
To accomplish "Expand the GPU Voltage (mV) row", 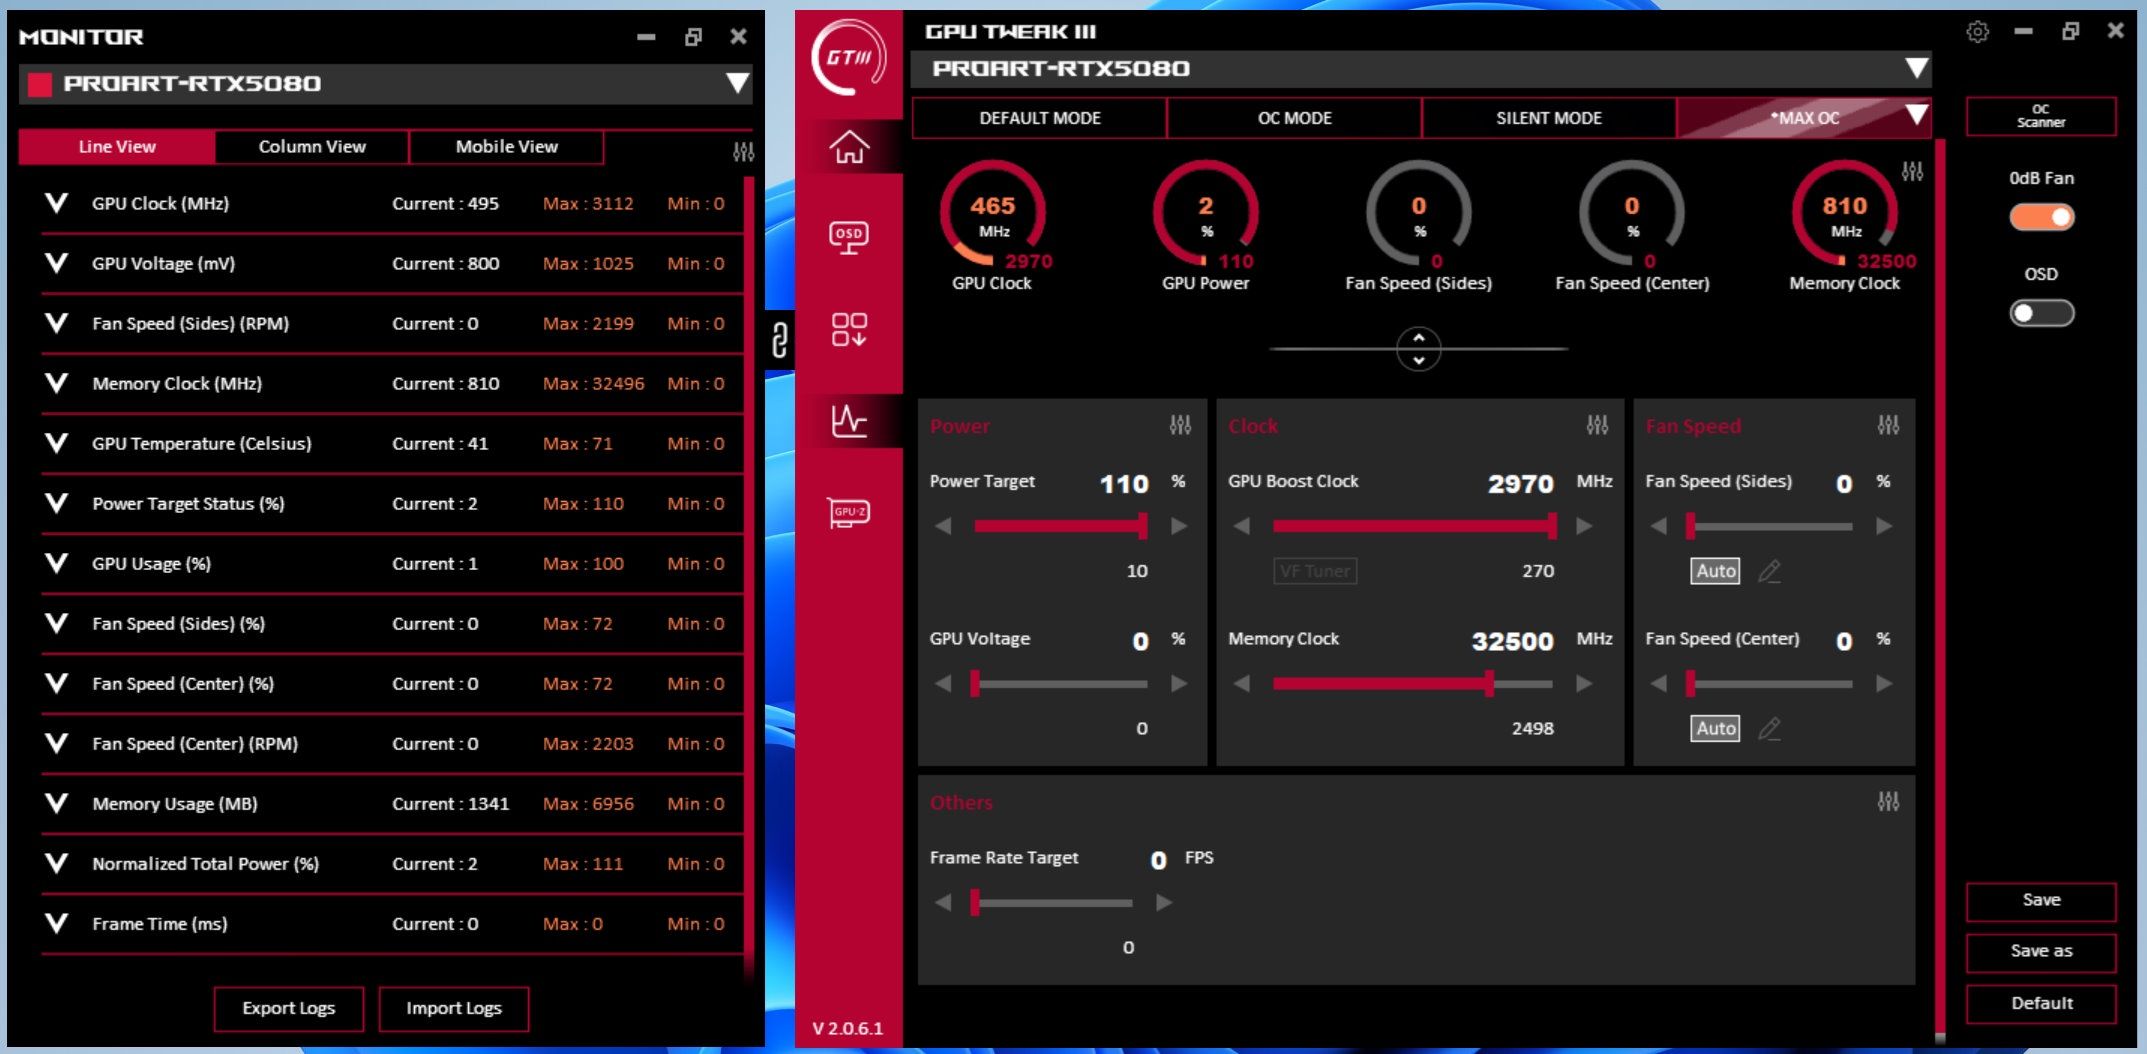I will click(x=57, y=263).
